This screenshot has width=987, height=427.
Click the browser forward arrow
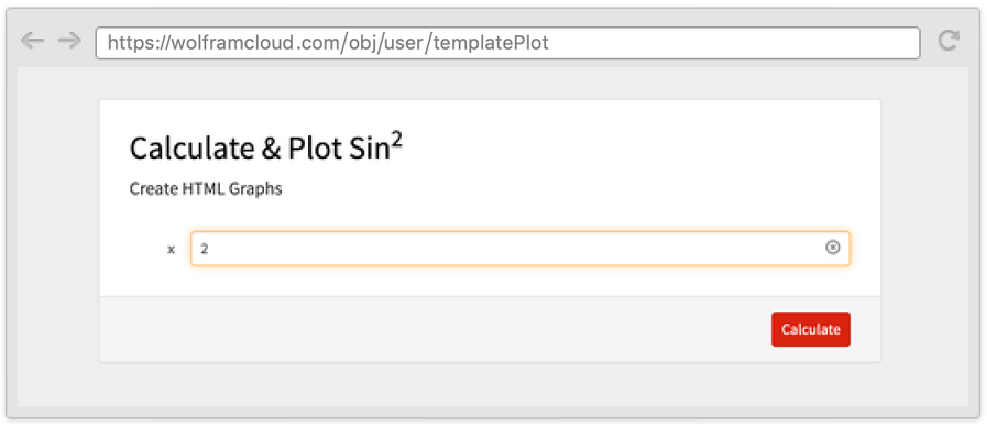click(69, 42)
